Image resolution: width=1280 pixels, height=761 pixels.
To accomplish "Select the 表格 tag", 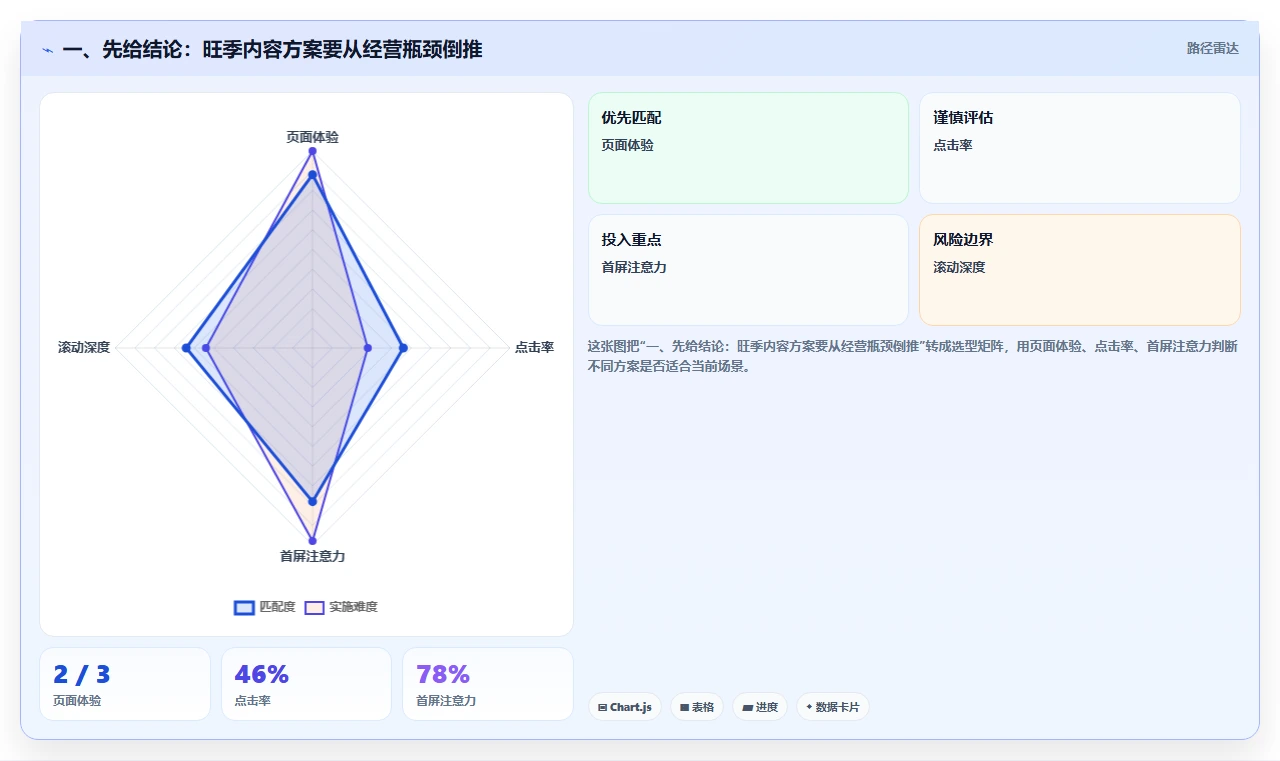I will click(697, 707).
